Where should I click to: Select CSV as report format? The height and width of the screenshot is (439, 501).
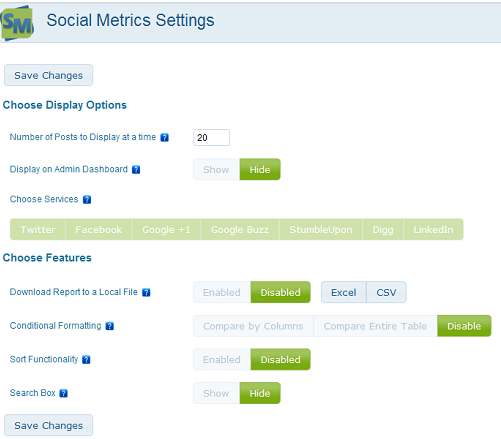pyautogui.click(x=386, y=292)
